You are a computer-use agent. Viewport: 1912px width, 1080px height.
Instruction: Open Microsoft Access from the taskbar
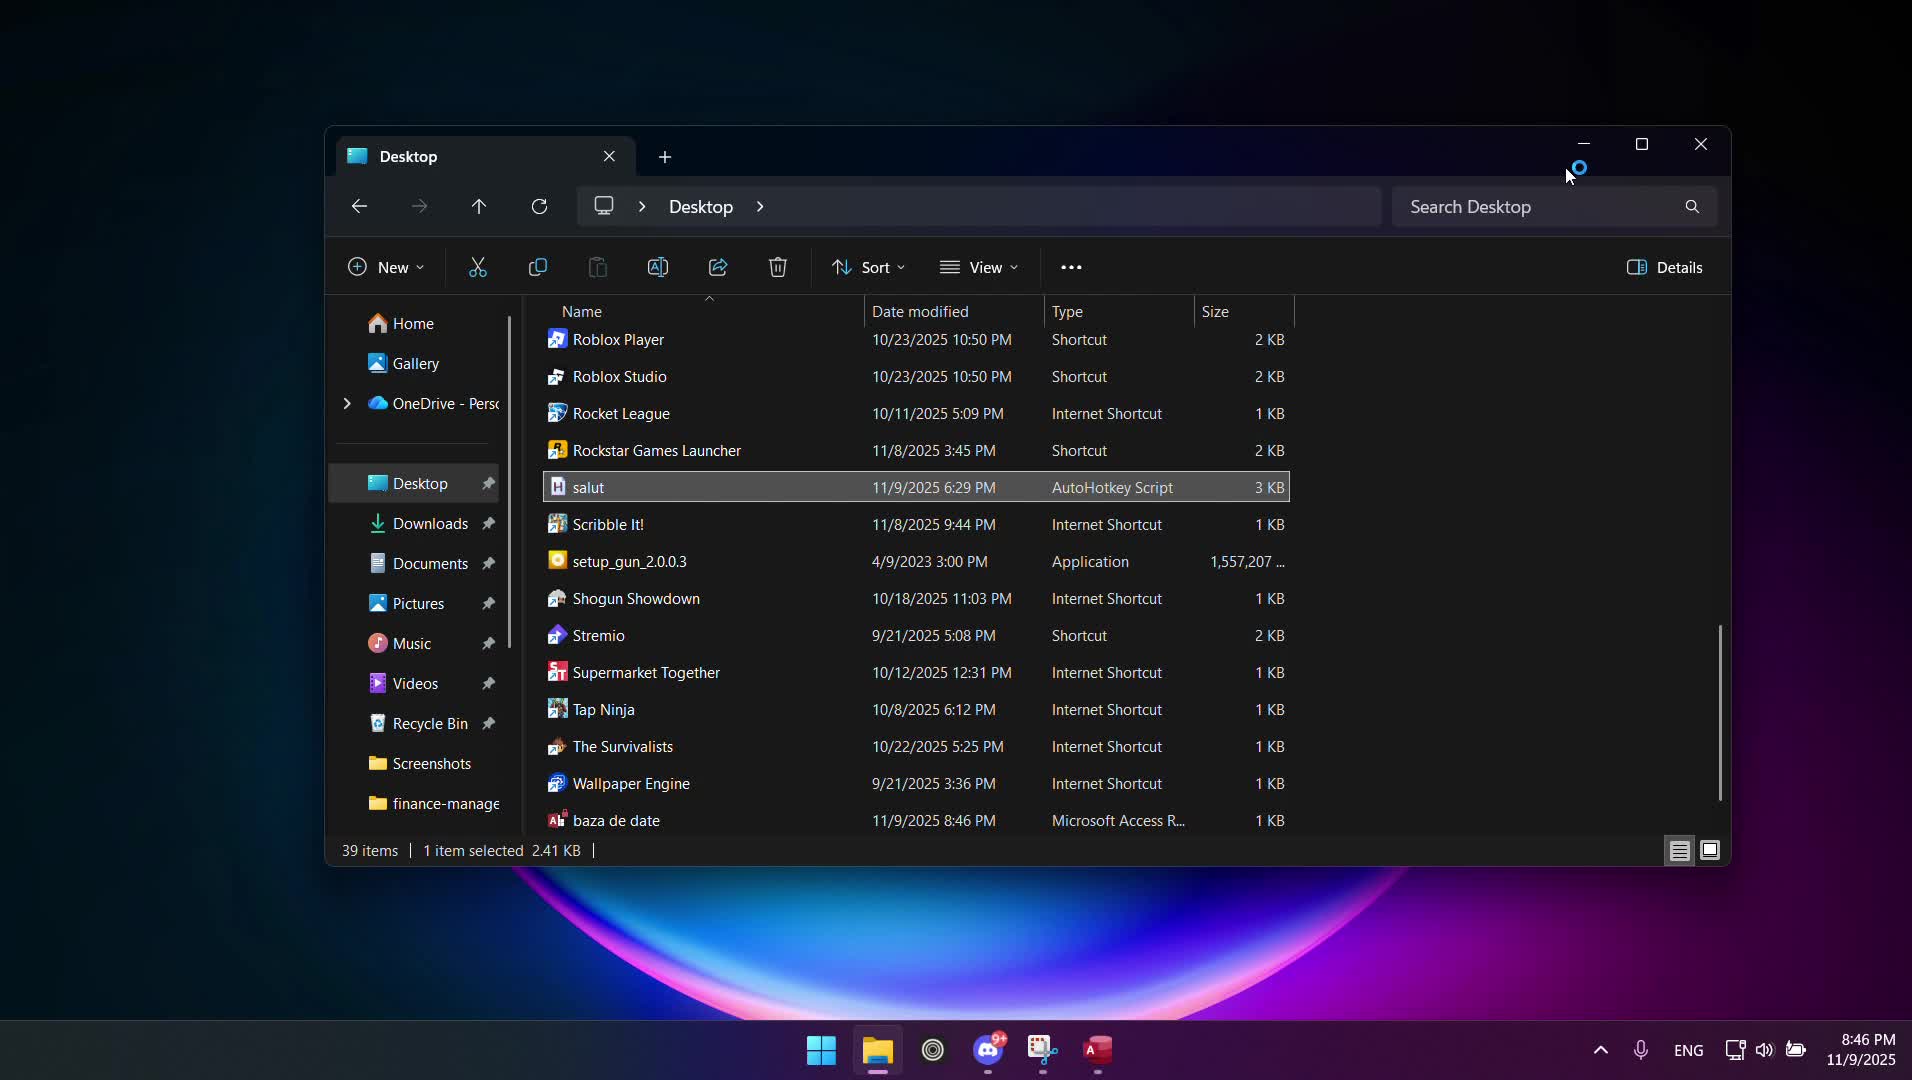pos(1098,1050)
